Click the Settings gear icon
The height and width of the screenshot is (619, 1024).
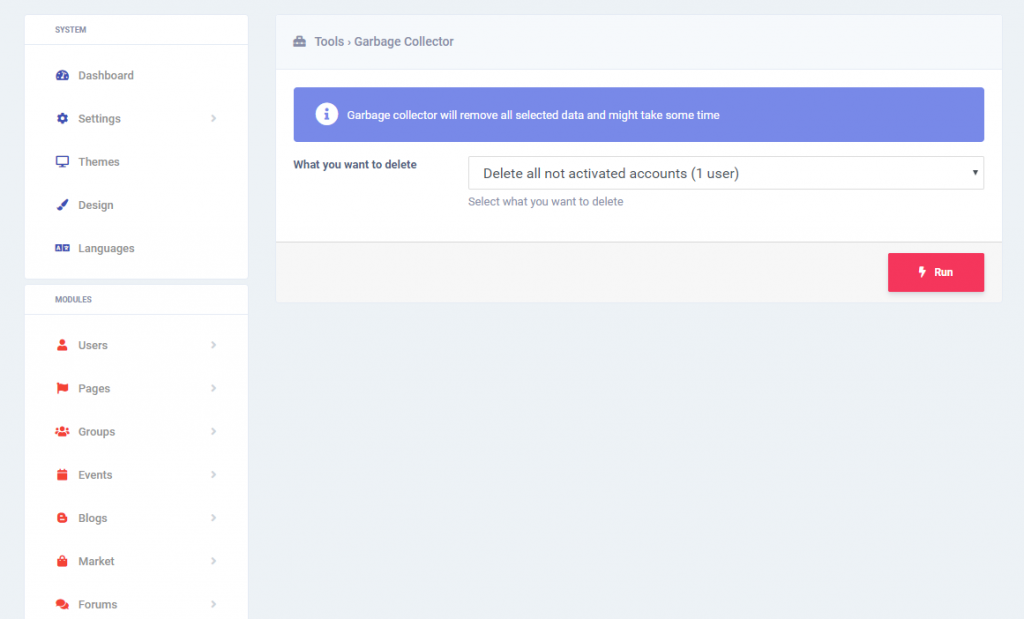(62, 118)
